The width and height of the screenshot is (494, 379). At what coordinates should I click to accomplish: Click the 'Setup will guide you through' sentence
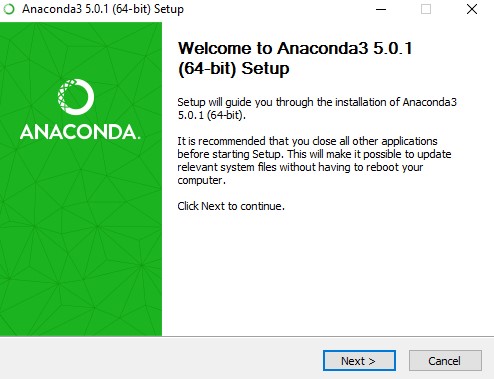[317, 102]
